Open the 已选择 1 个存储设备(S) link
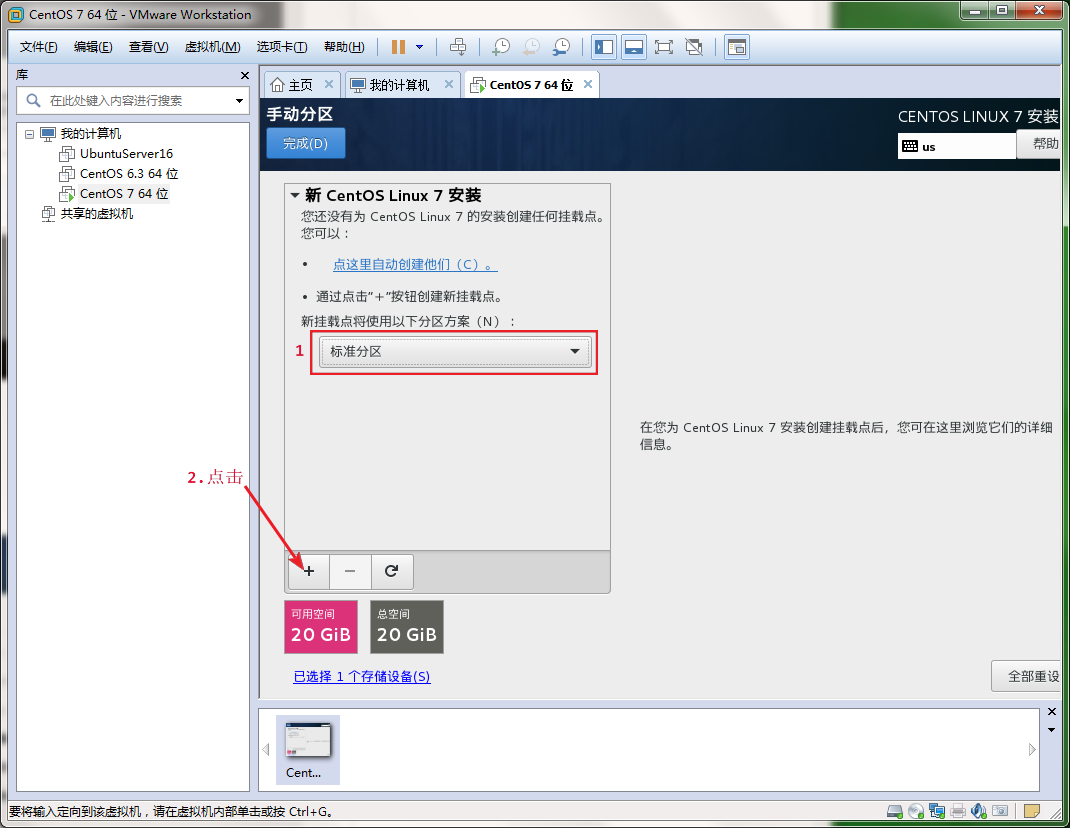The image size is (1070, 828). point(362,676)
